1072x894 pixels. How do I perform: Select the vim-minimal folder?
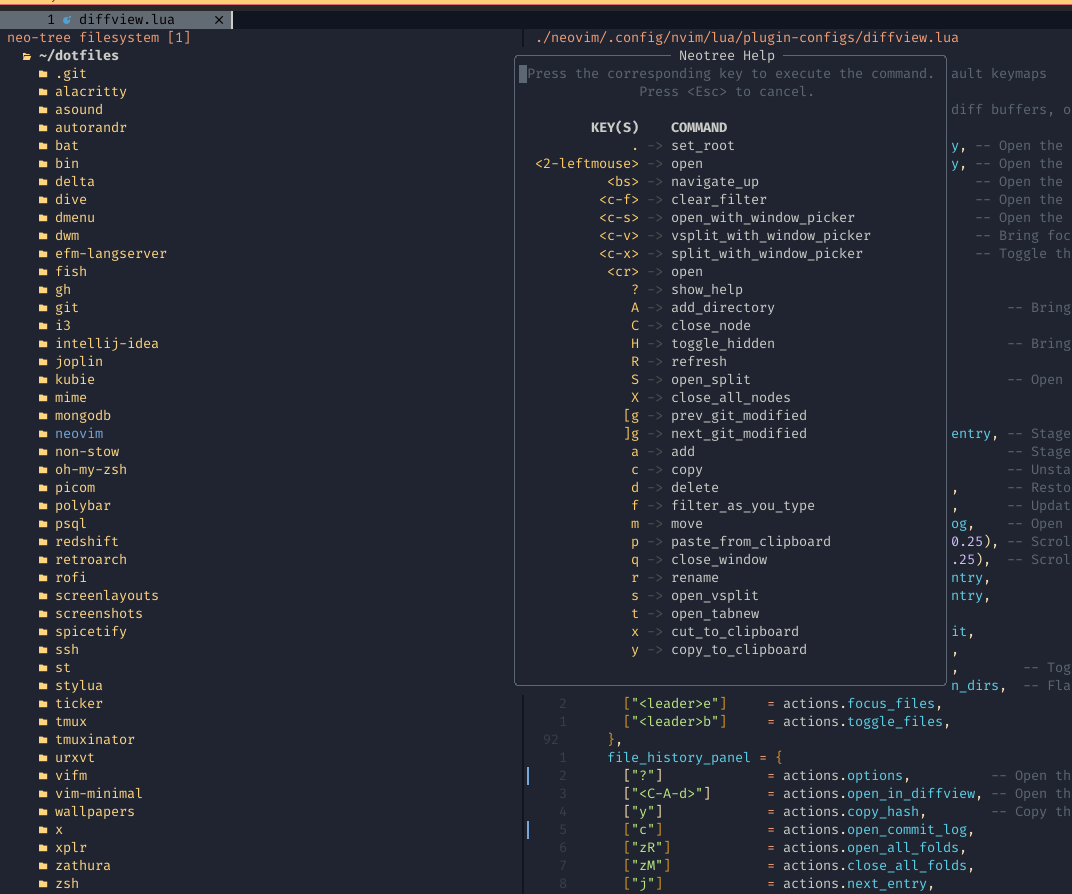click(98, 794)
